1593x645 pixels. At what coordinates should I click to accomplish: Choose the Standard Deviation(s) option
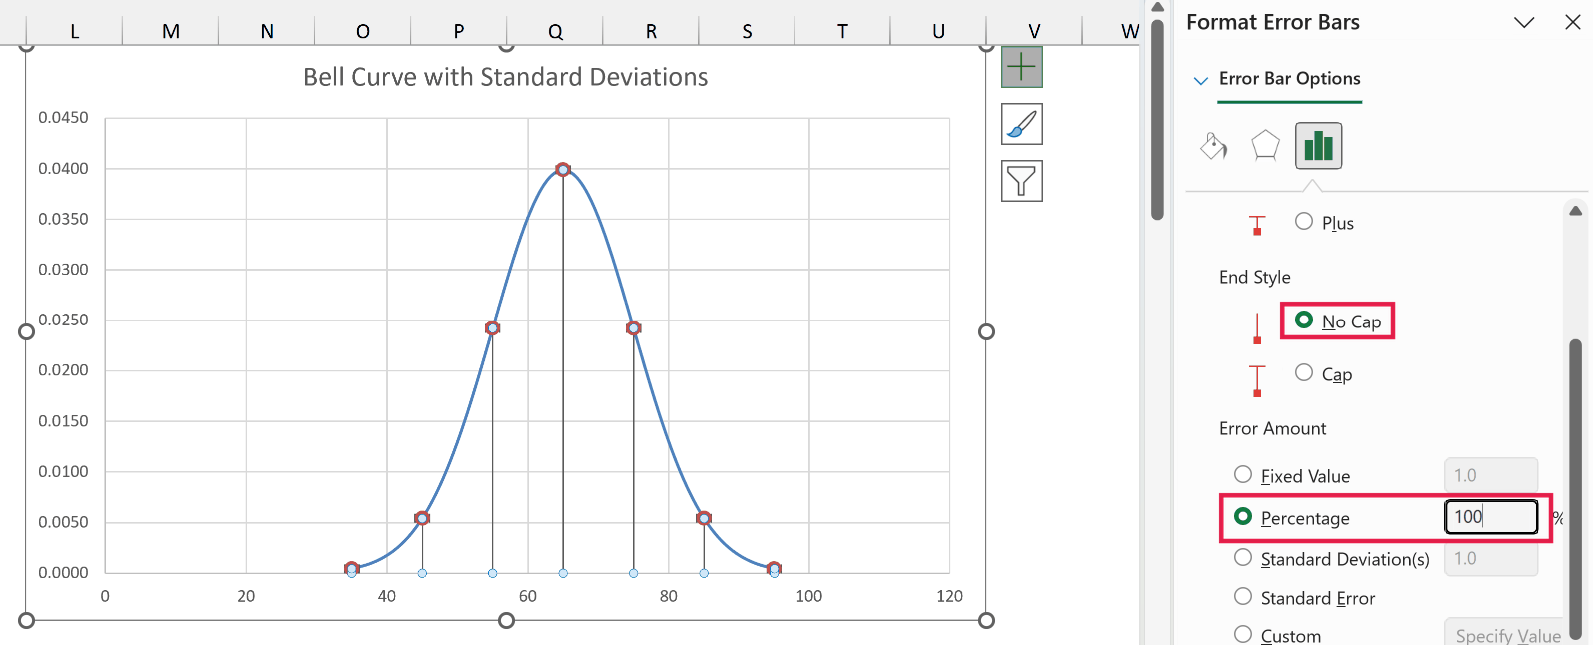(1243, 557)
